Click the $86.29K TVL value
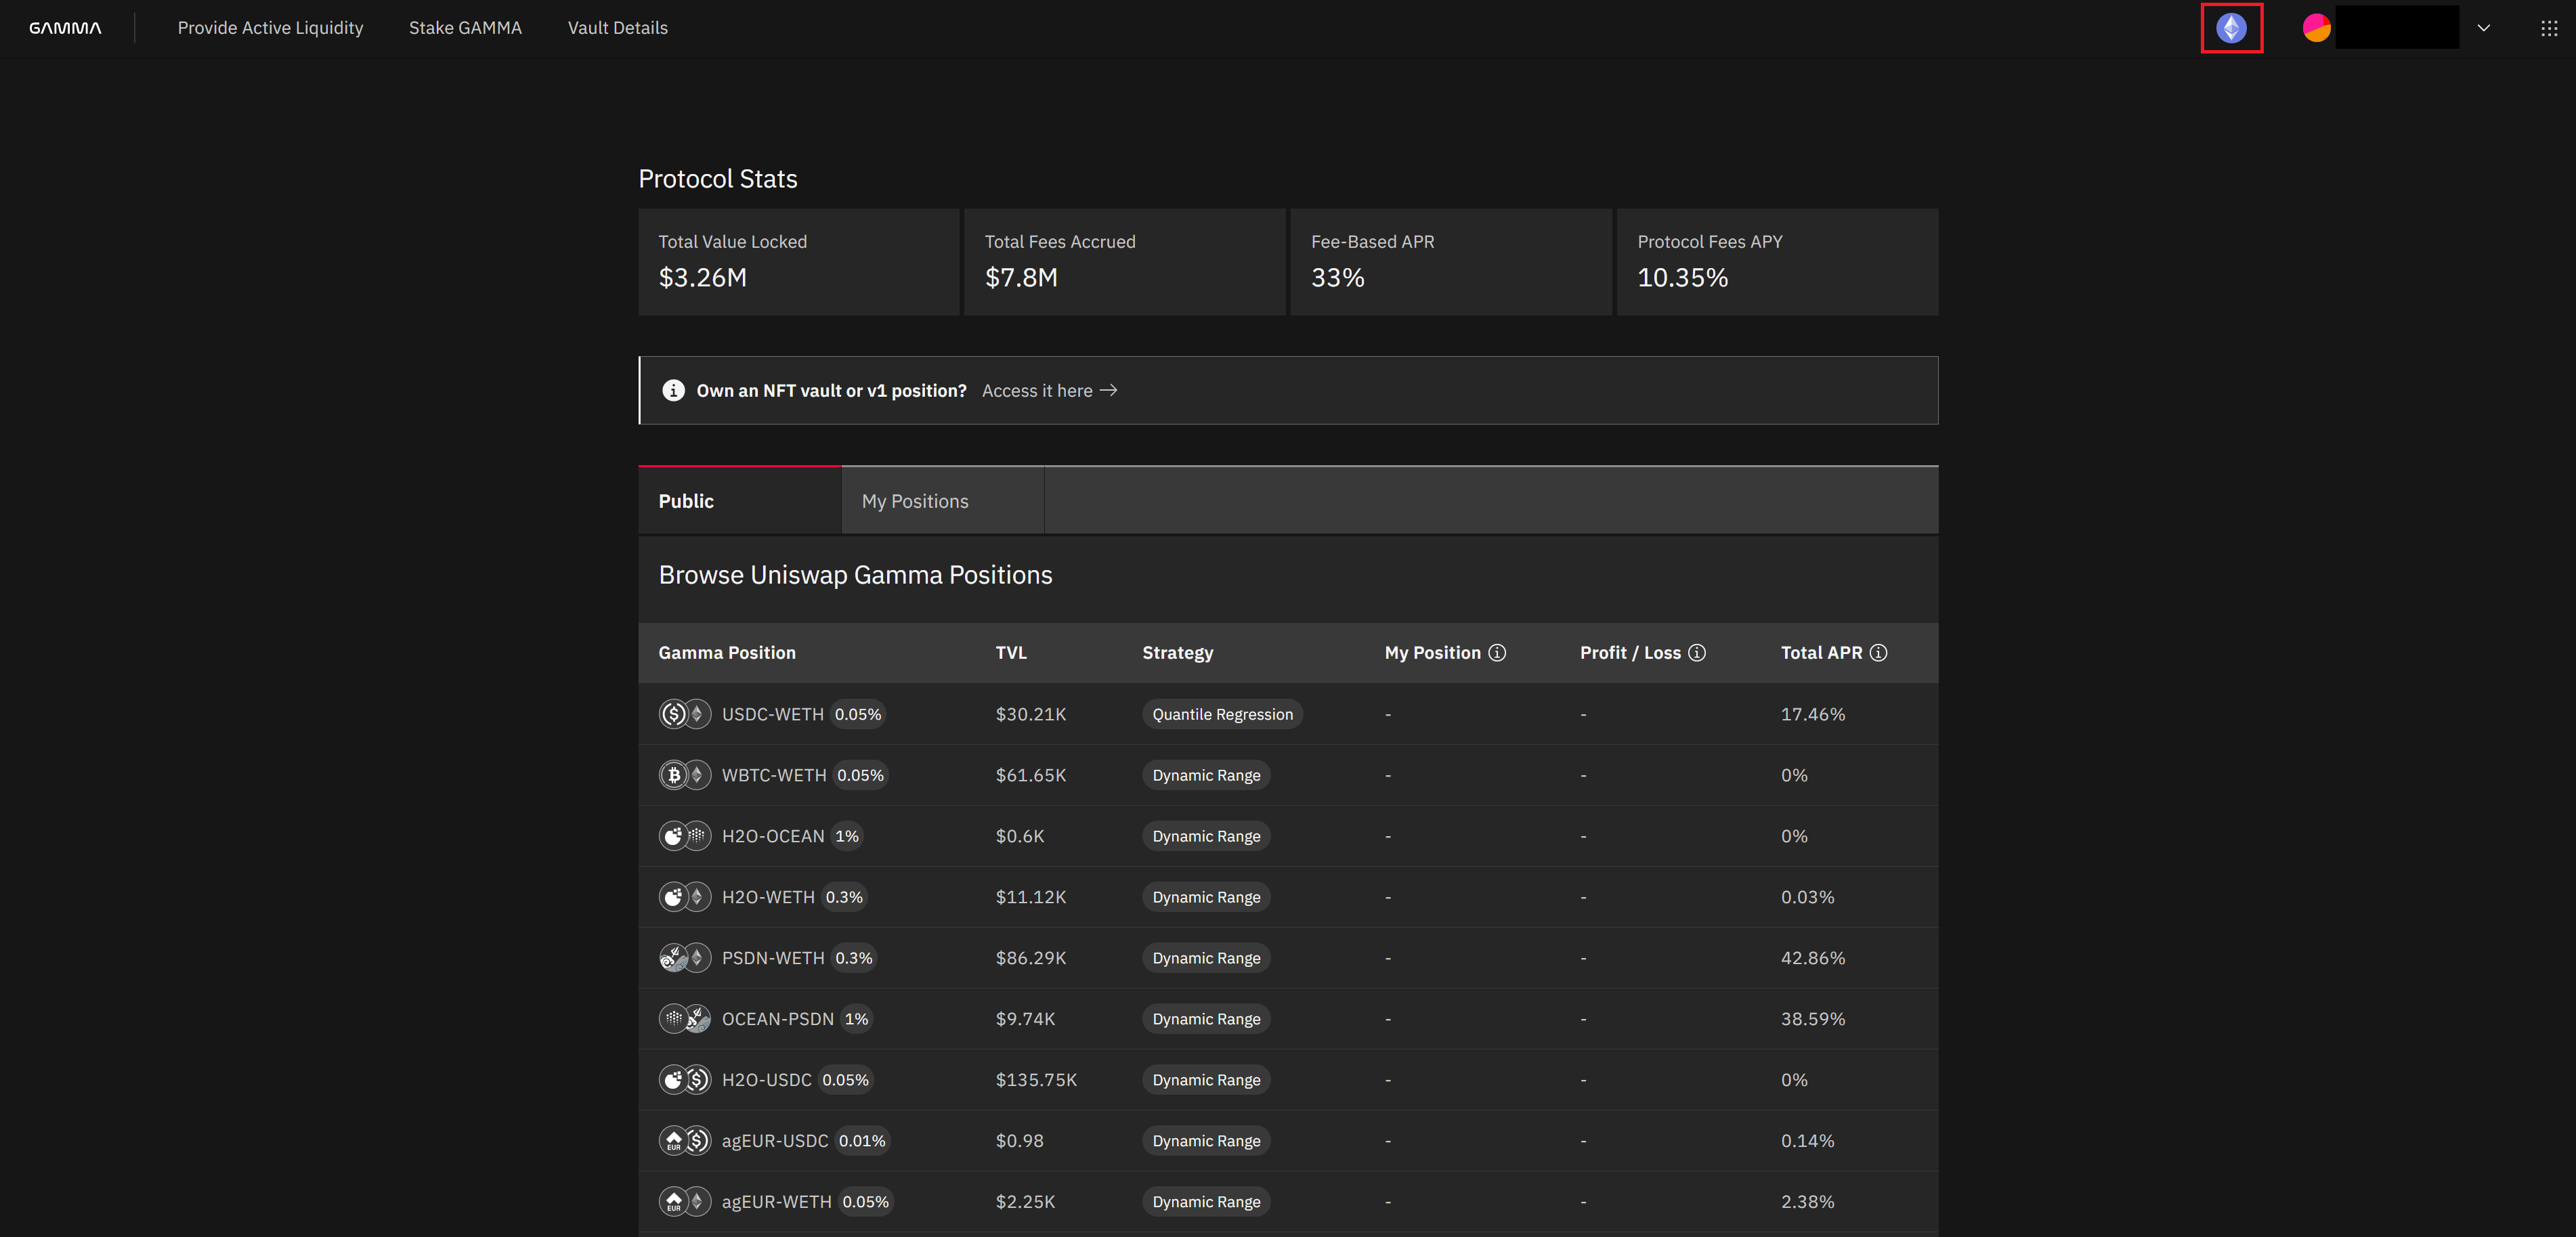The width and height of the screenshot is (2576, 1237). pos(1031,958)
